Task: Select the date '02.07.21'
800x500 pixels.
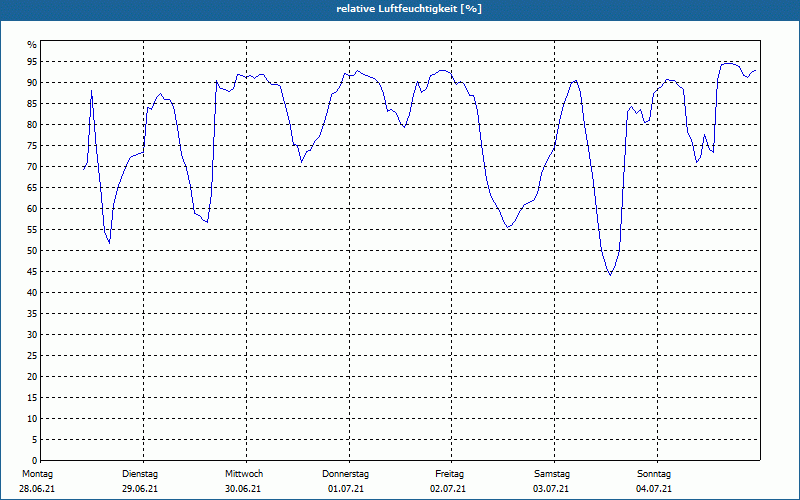Action: pyautogui.click(x=448, y=489)
